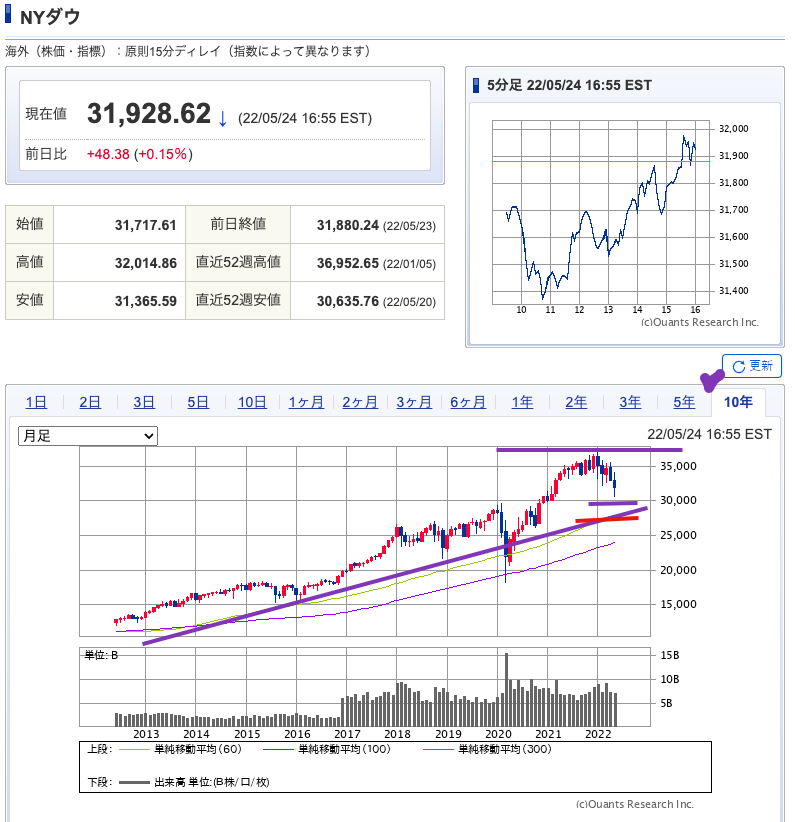Select the 1日 chart period tab
The image size is (795, 822).
tap(36, 402)
